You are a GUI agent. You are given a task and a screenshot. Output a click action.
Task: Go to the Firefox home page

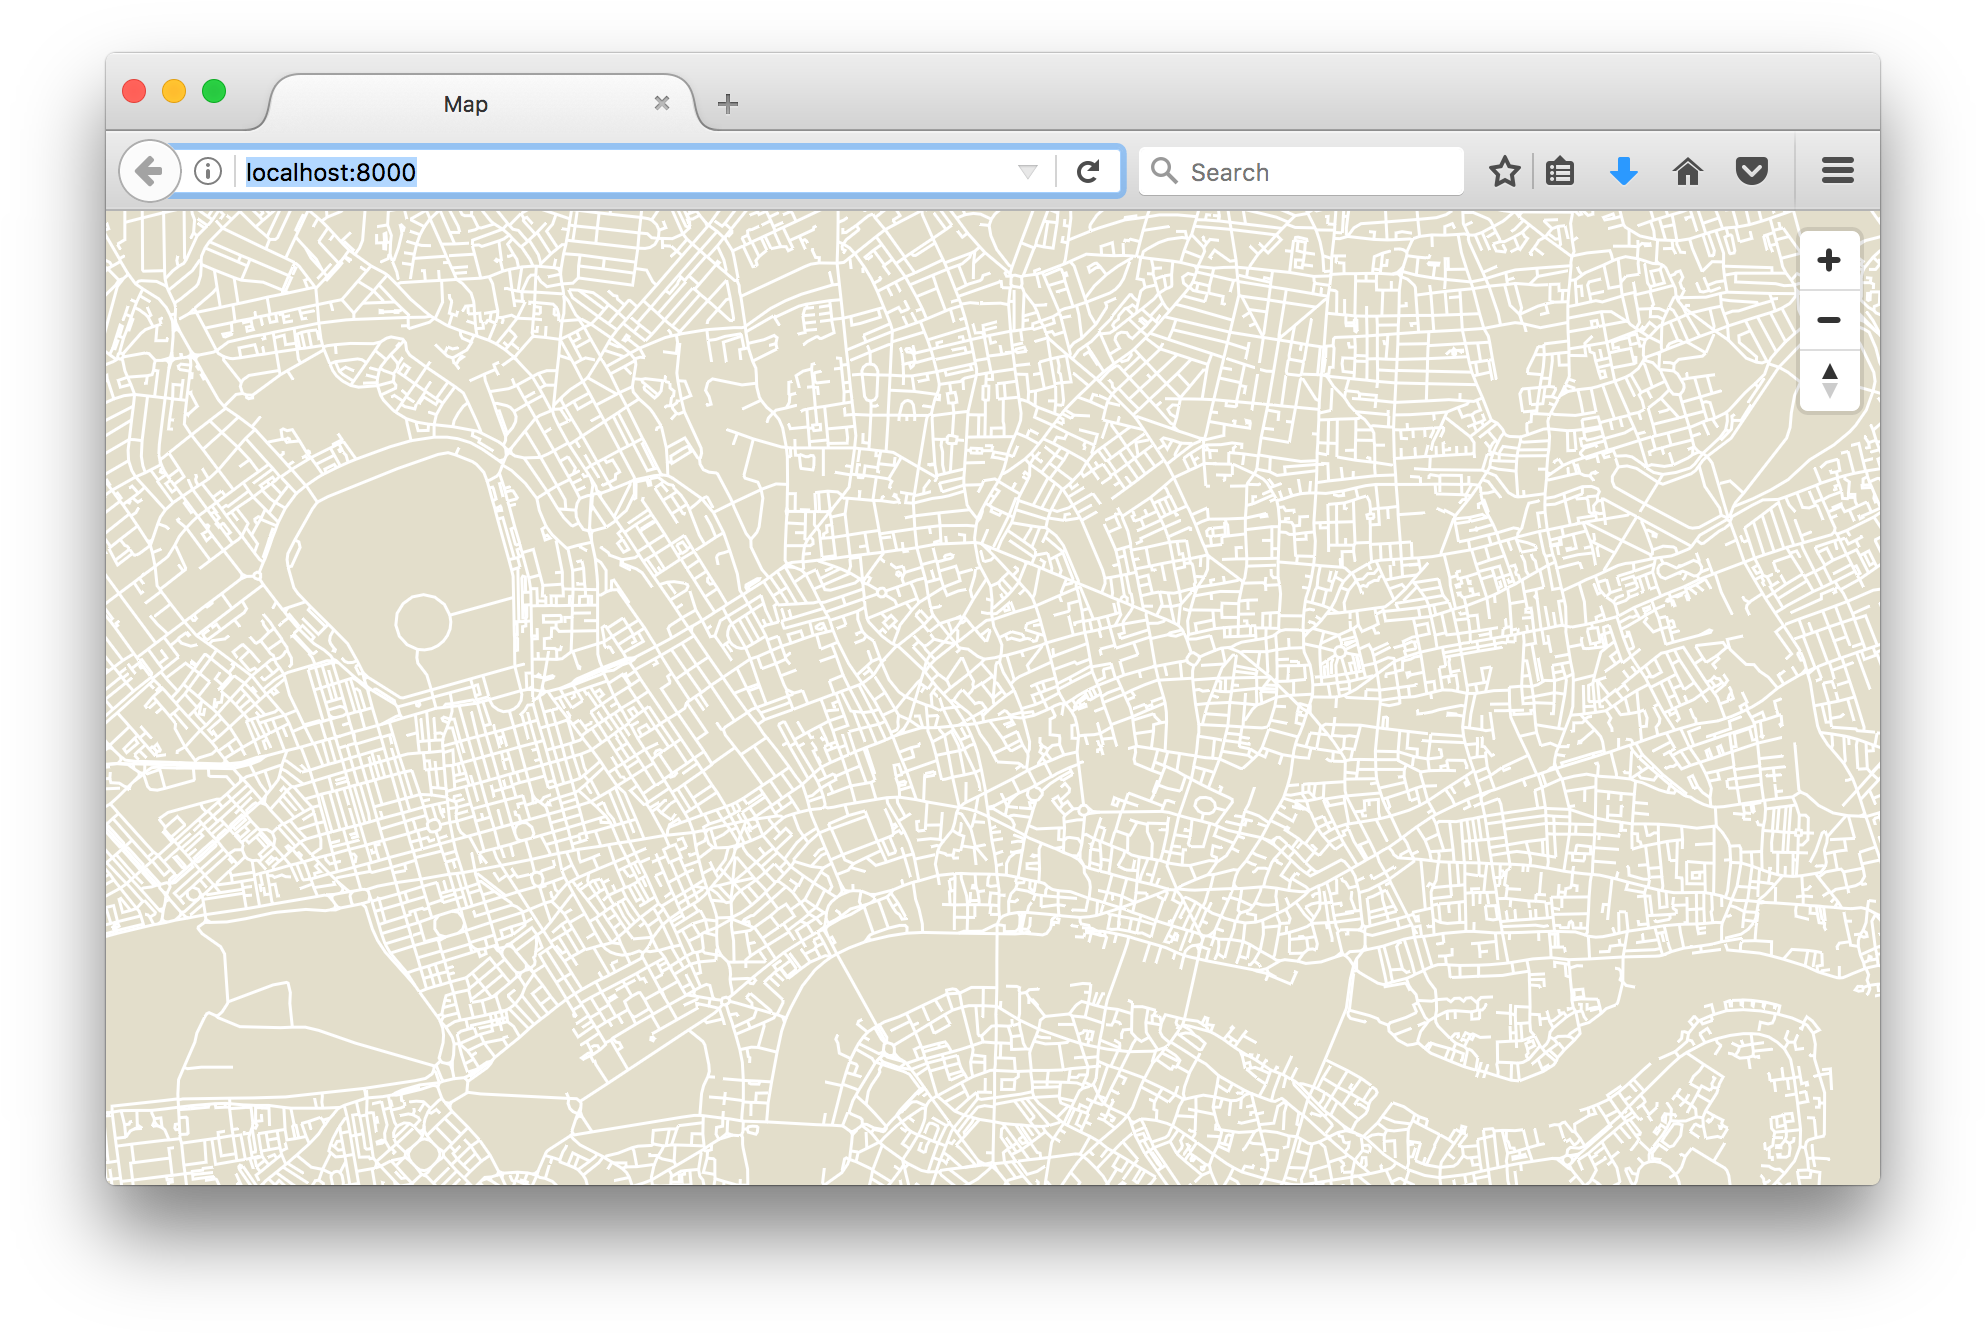coord(1688,172)
